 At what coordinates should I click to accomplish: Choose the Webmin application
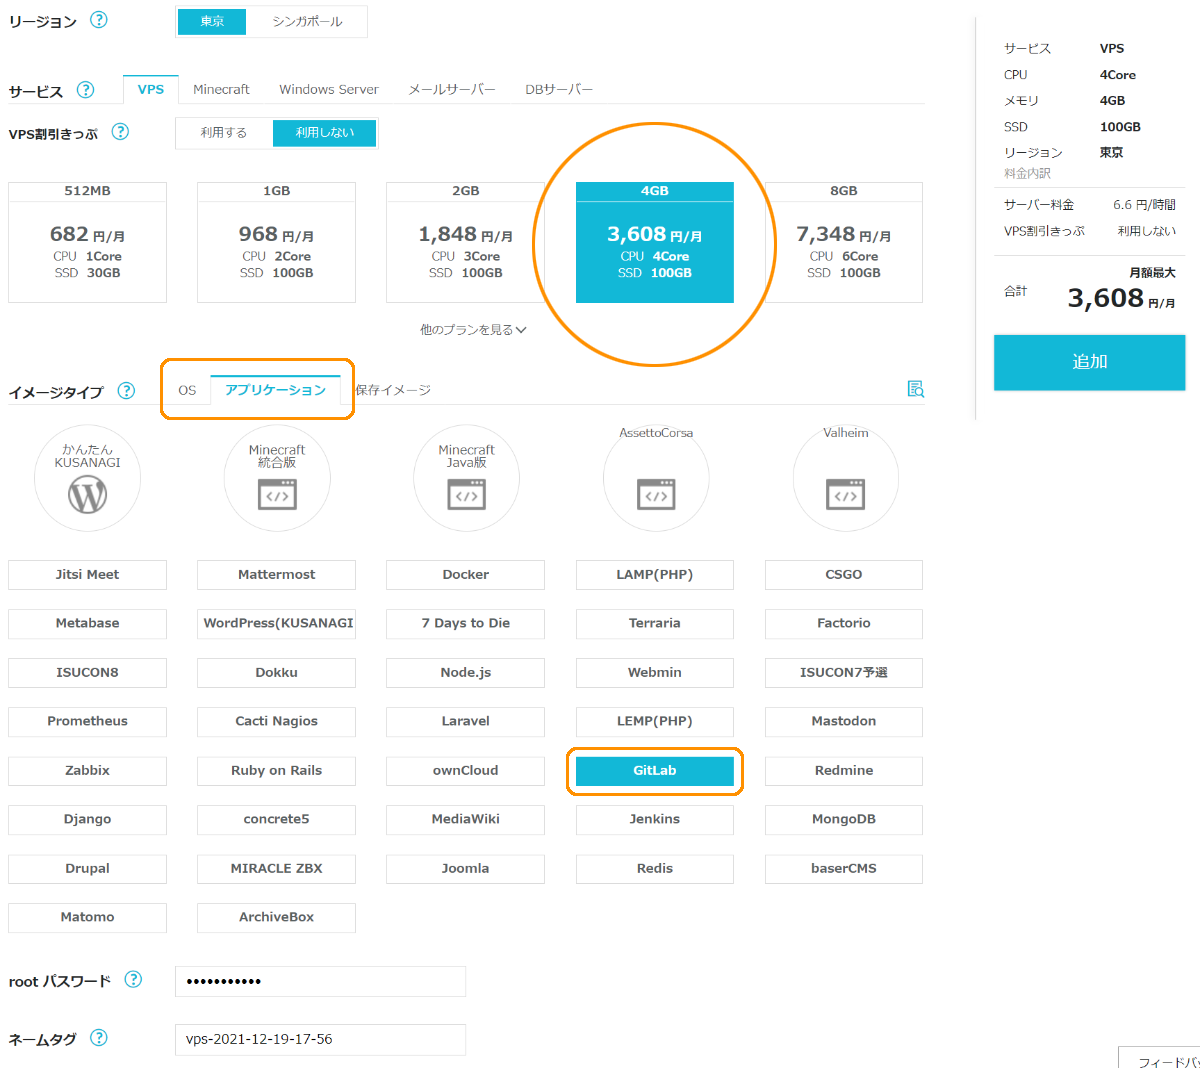tap(655, 673)
